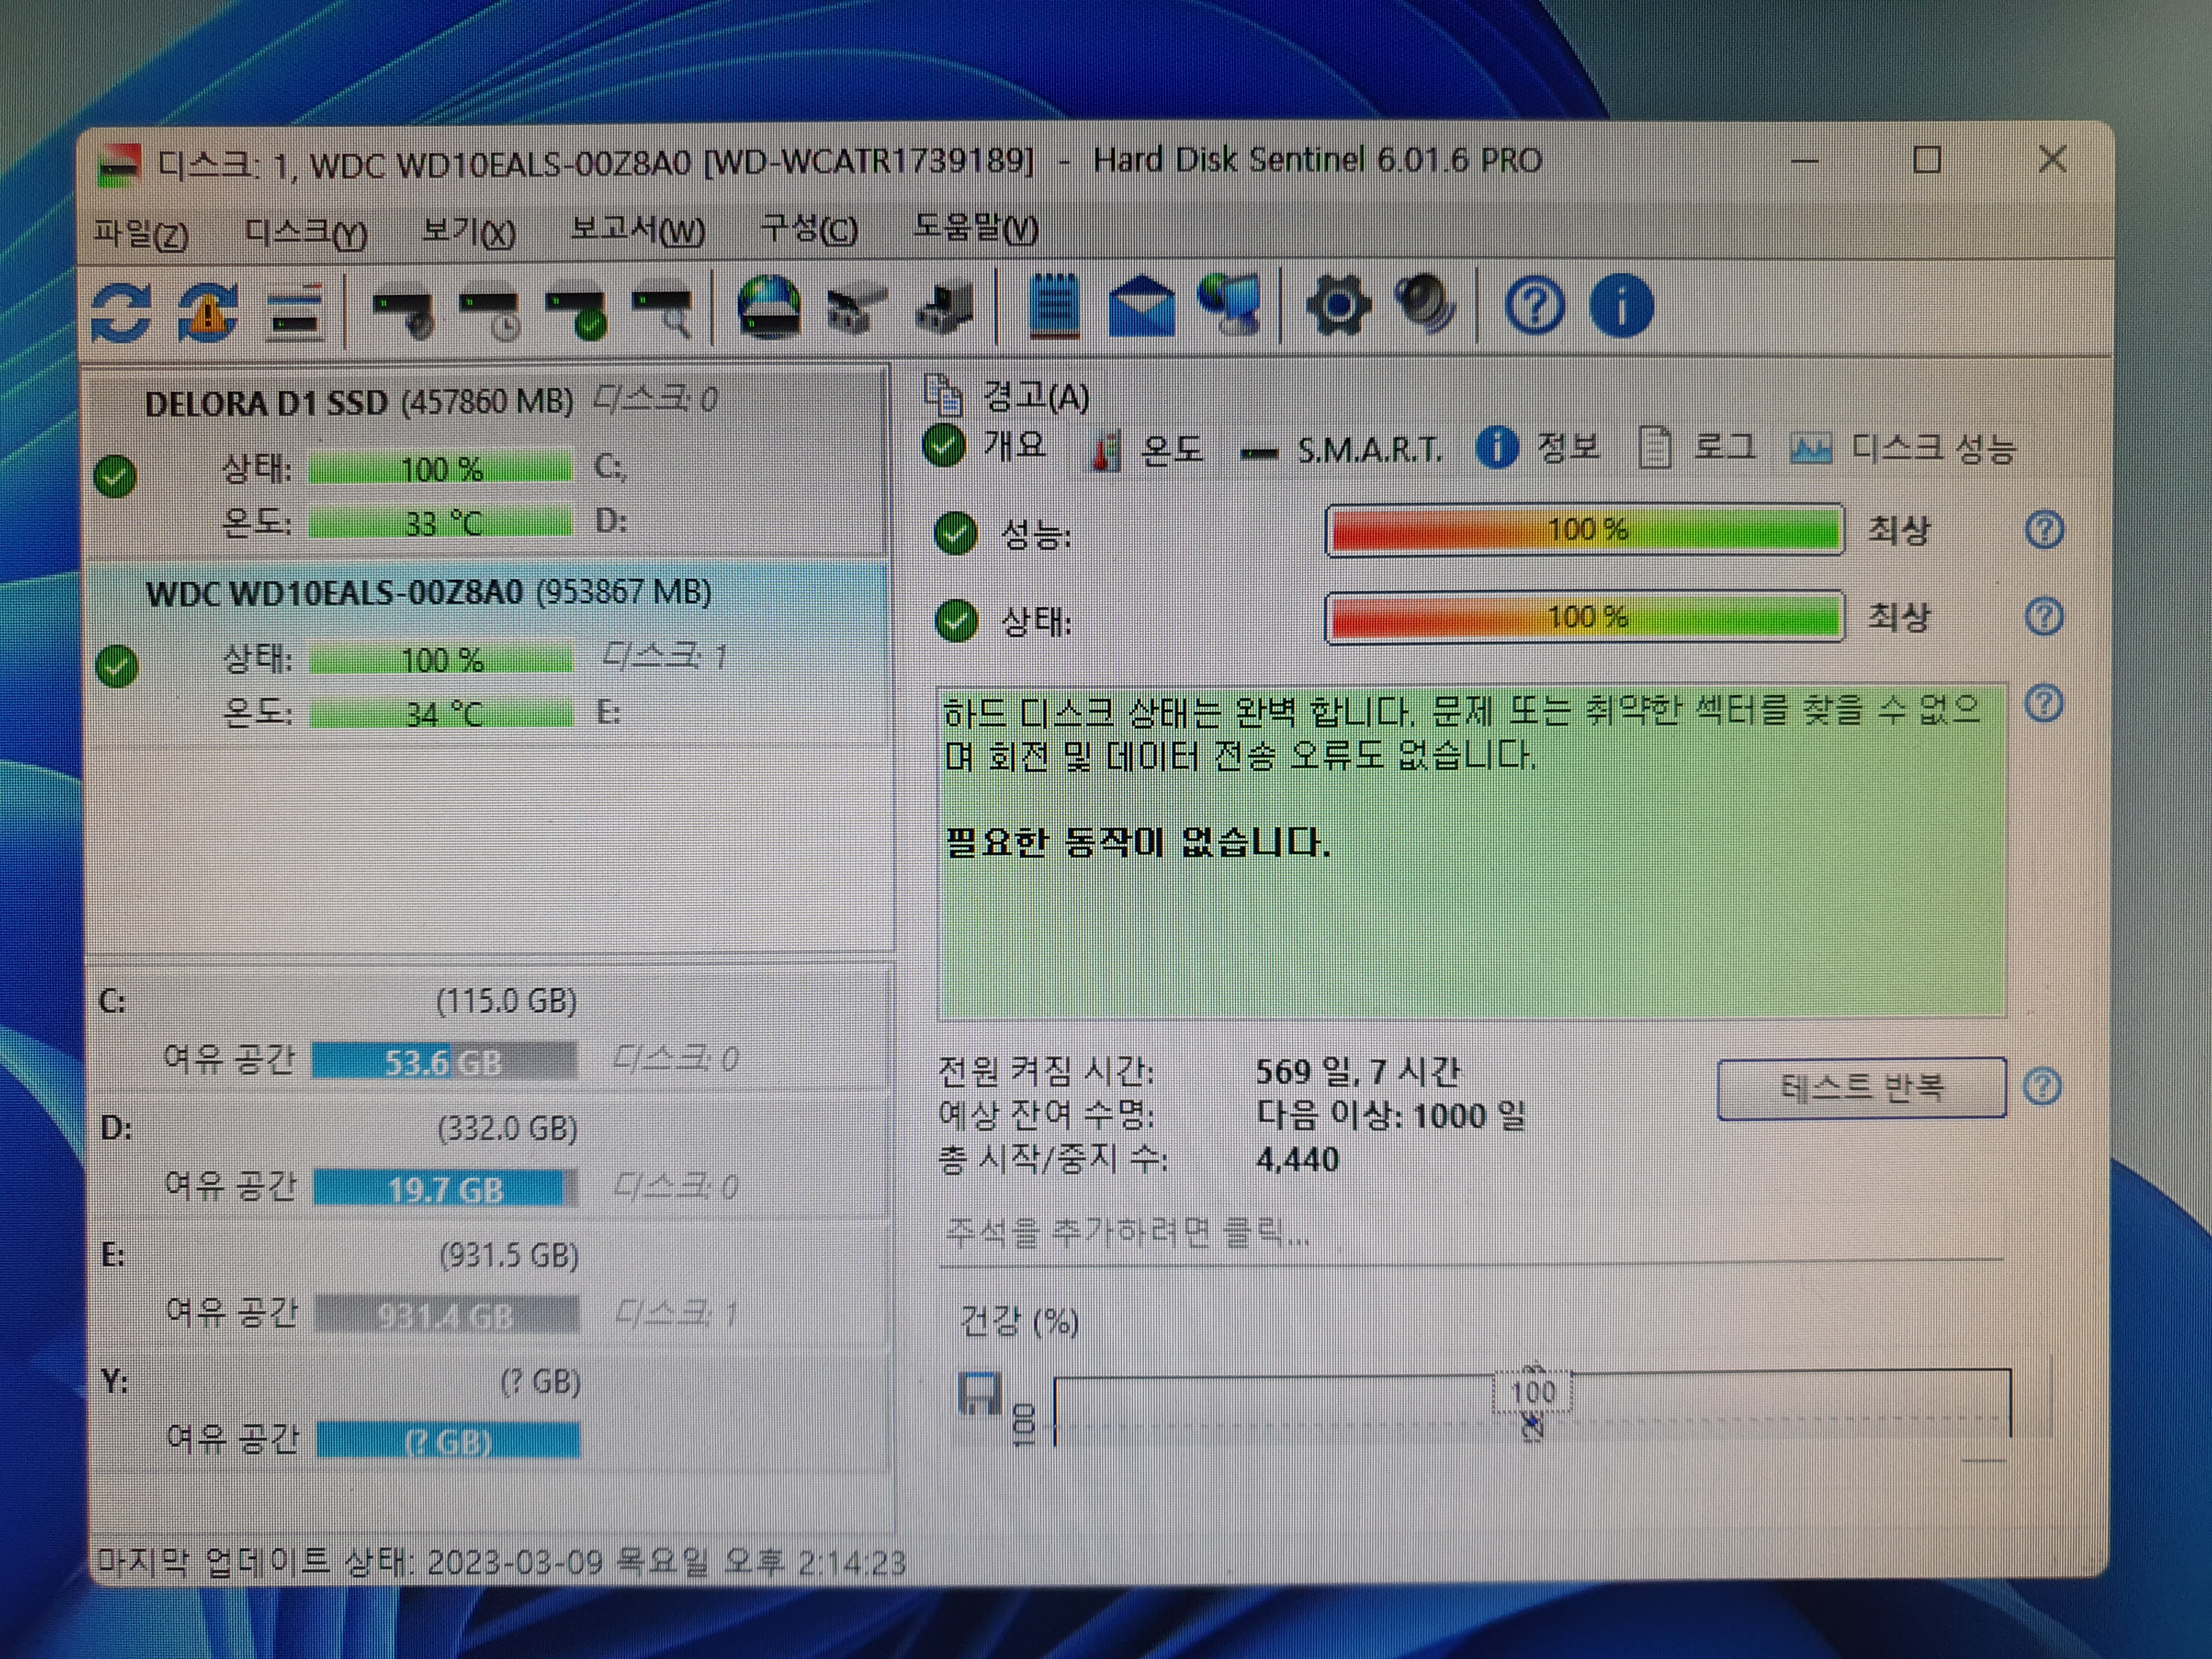Image resolution: width=2212 pixels, height=1659 pixels.
Task: Select the DELORA D1 SSD disk entry
Action: click(x=488, y=462)
